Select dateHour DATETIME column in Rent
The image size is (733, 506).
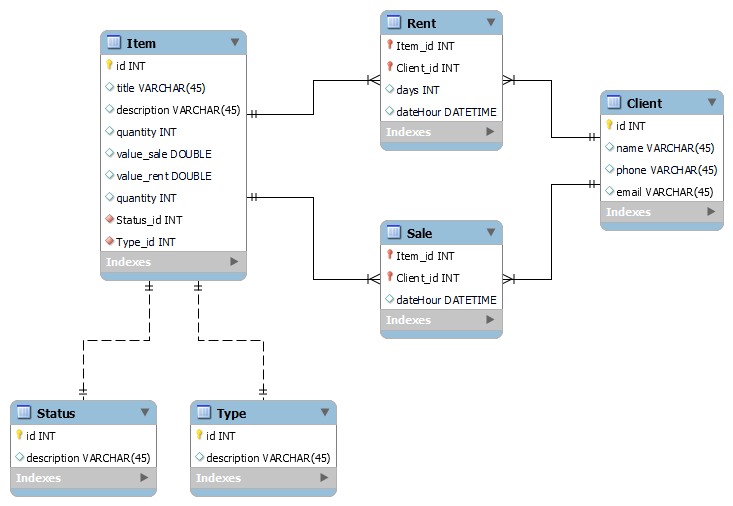pyautogui.click(x=441, y=112)
